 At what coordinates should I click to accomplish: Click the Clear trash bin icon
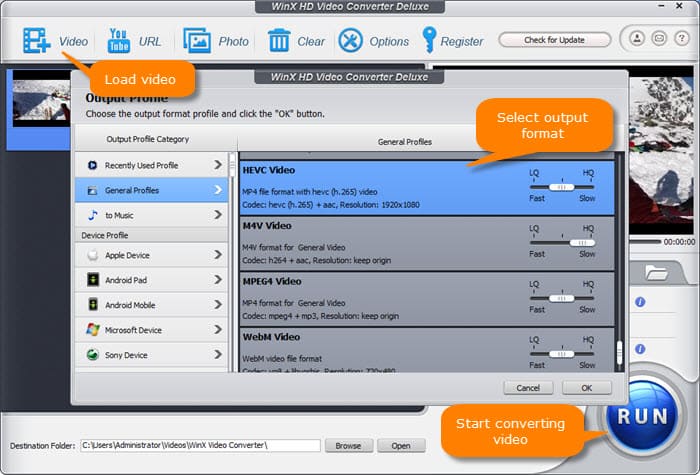pos(279,40)
